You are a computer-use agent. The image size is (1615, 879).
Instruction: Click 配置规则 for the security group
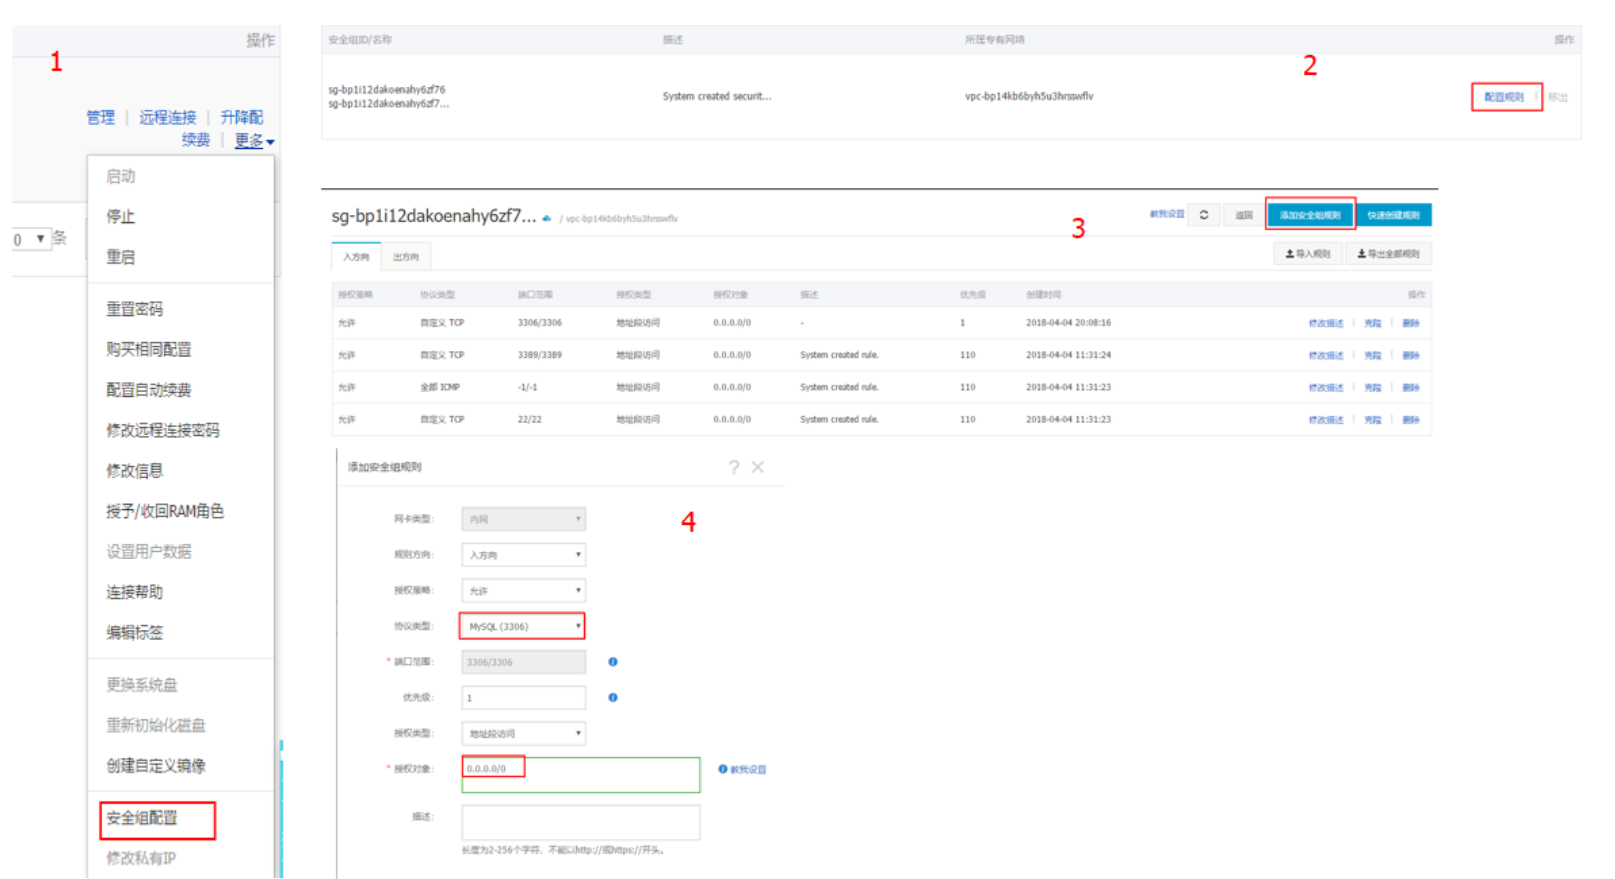pos(1504,97)
